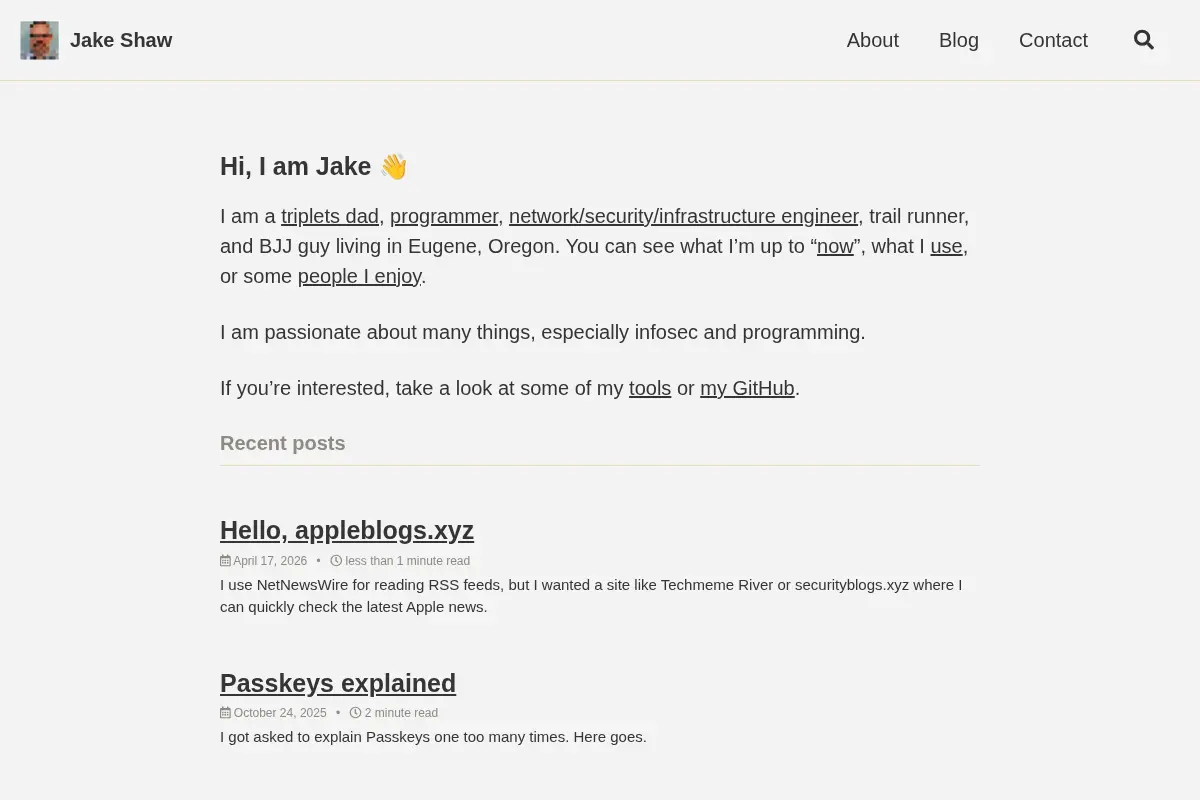Click the clock icon next to '2 minute read'
The image size is (1200, 800).
pos(355,713)
